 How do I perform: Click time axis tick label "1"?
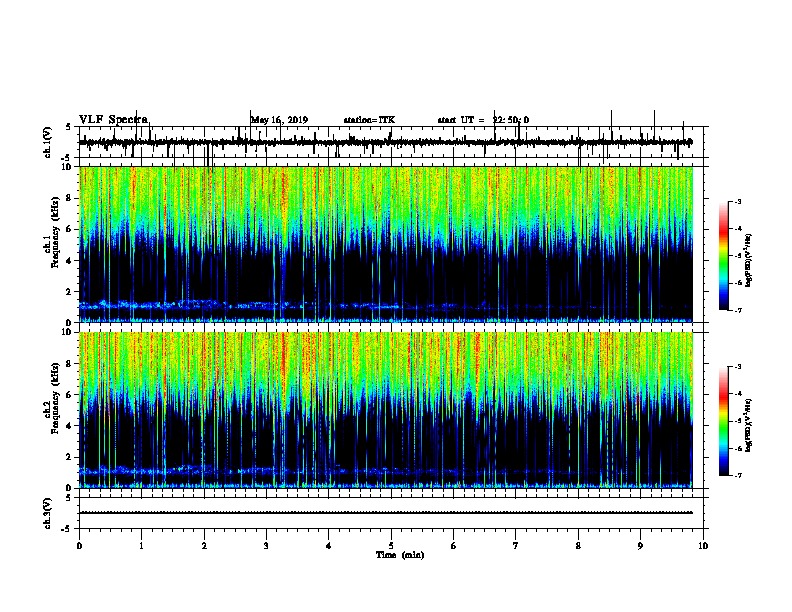pos(141,546)
